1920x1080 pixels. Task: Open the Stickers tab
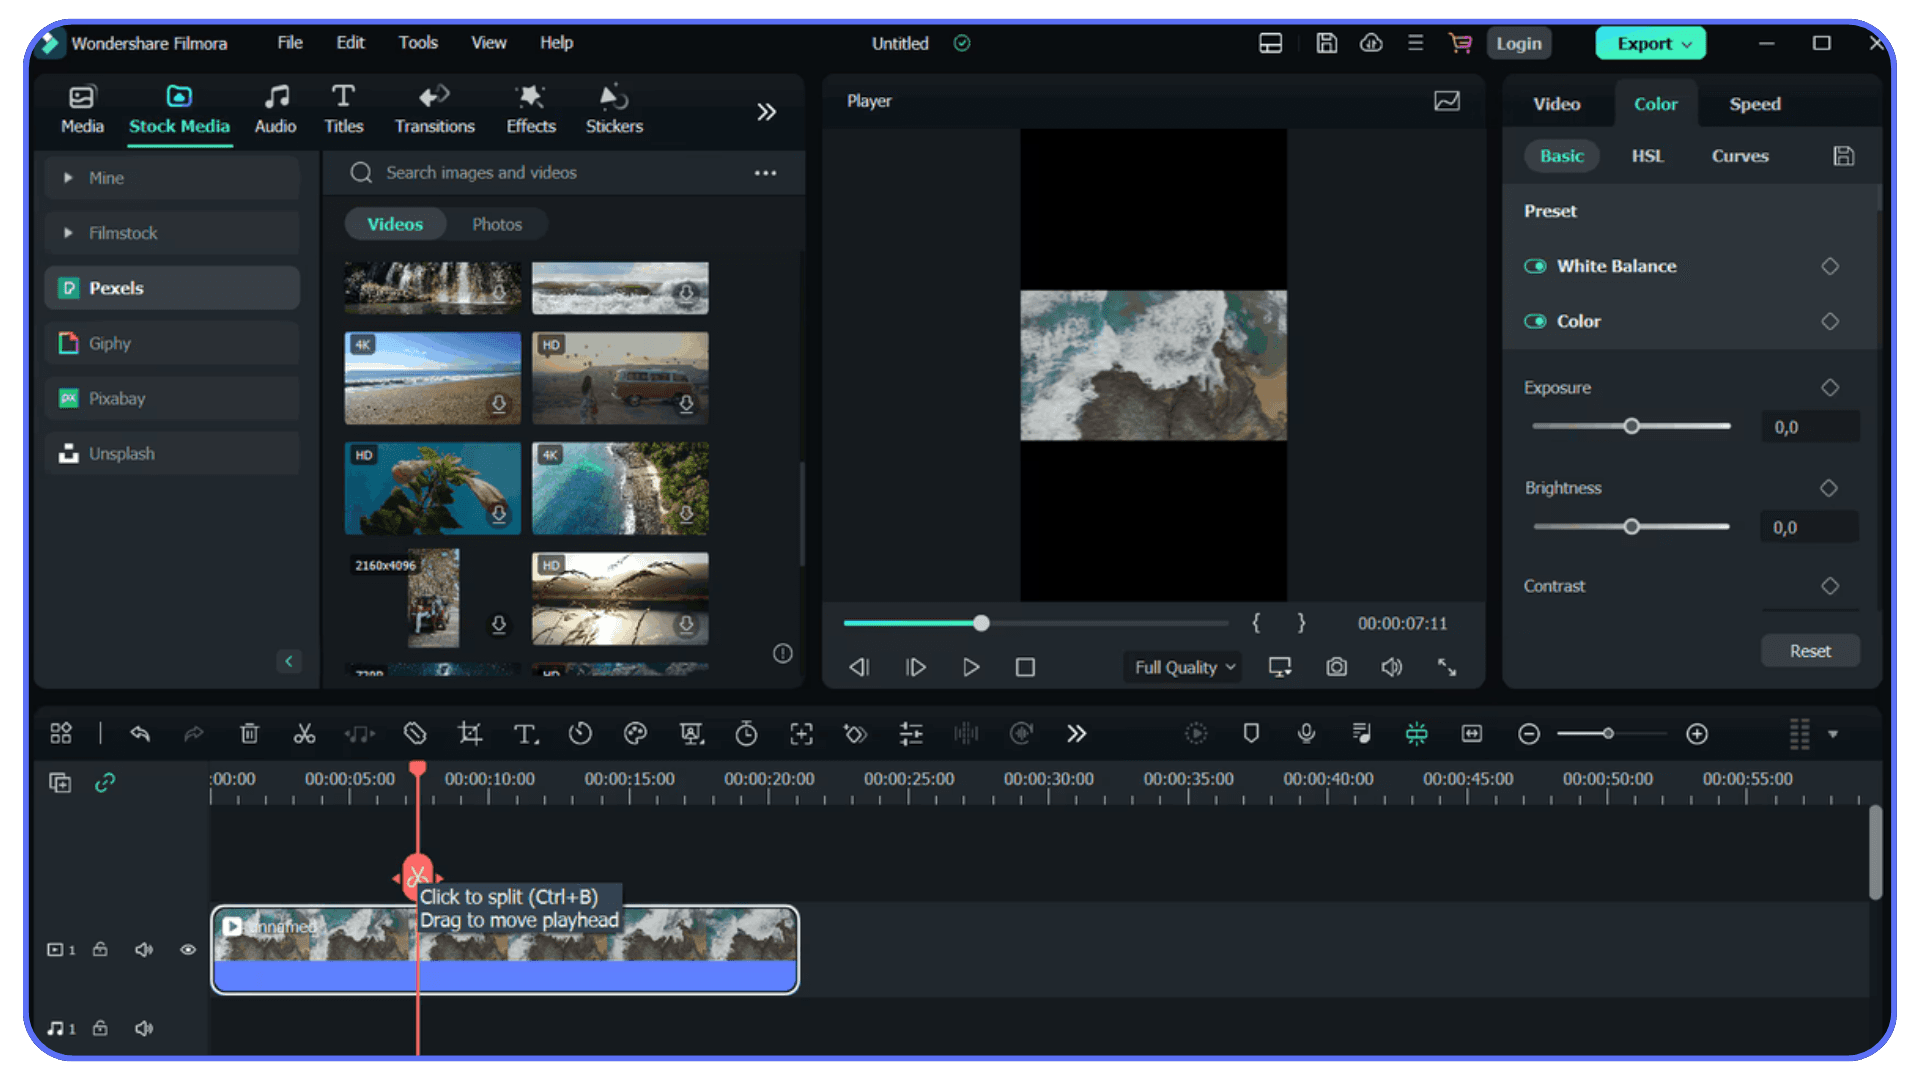[614, 110]
